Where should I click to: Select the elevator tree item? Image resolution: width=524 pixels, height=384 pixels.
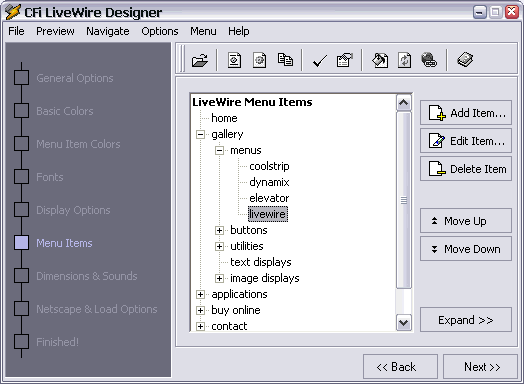tap(269, 198)
